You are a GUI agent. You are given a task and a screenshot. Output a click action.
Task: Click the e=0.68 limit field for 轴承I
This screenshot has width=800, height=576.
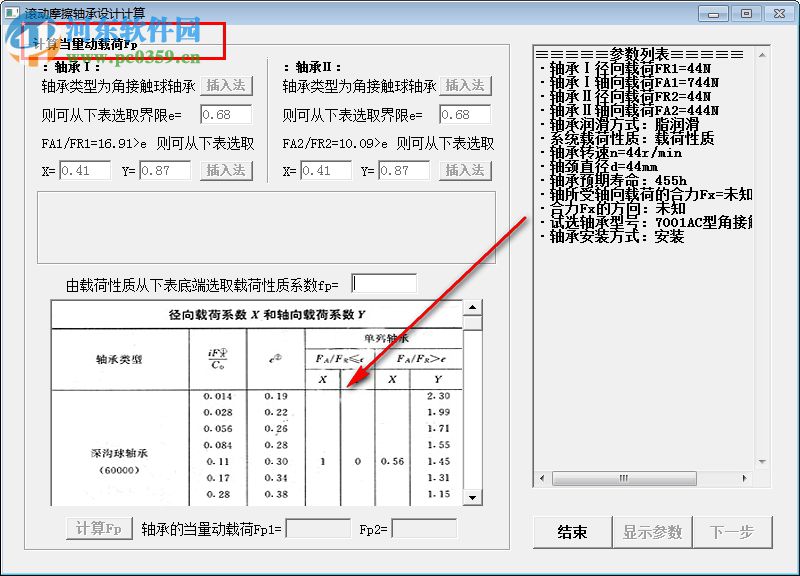click(x=226, y=114)
